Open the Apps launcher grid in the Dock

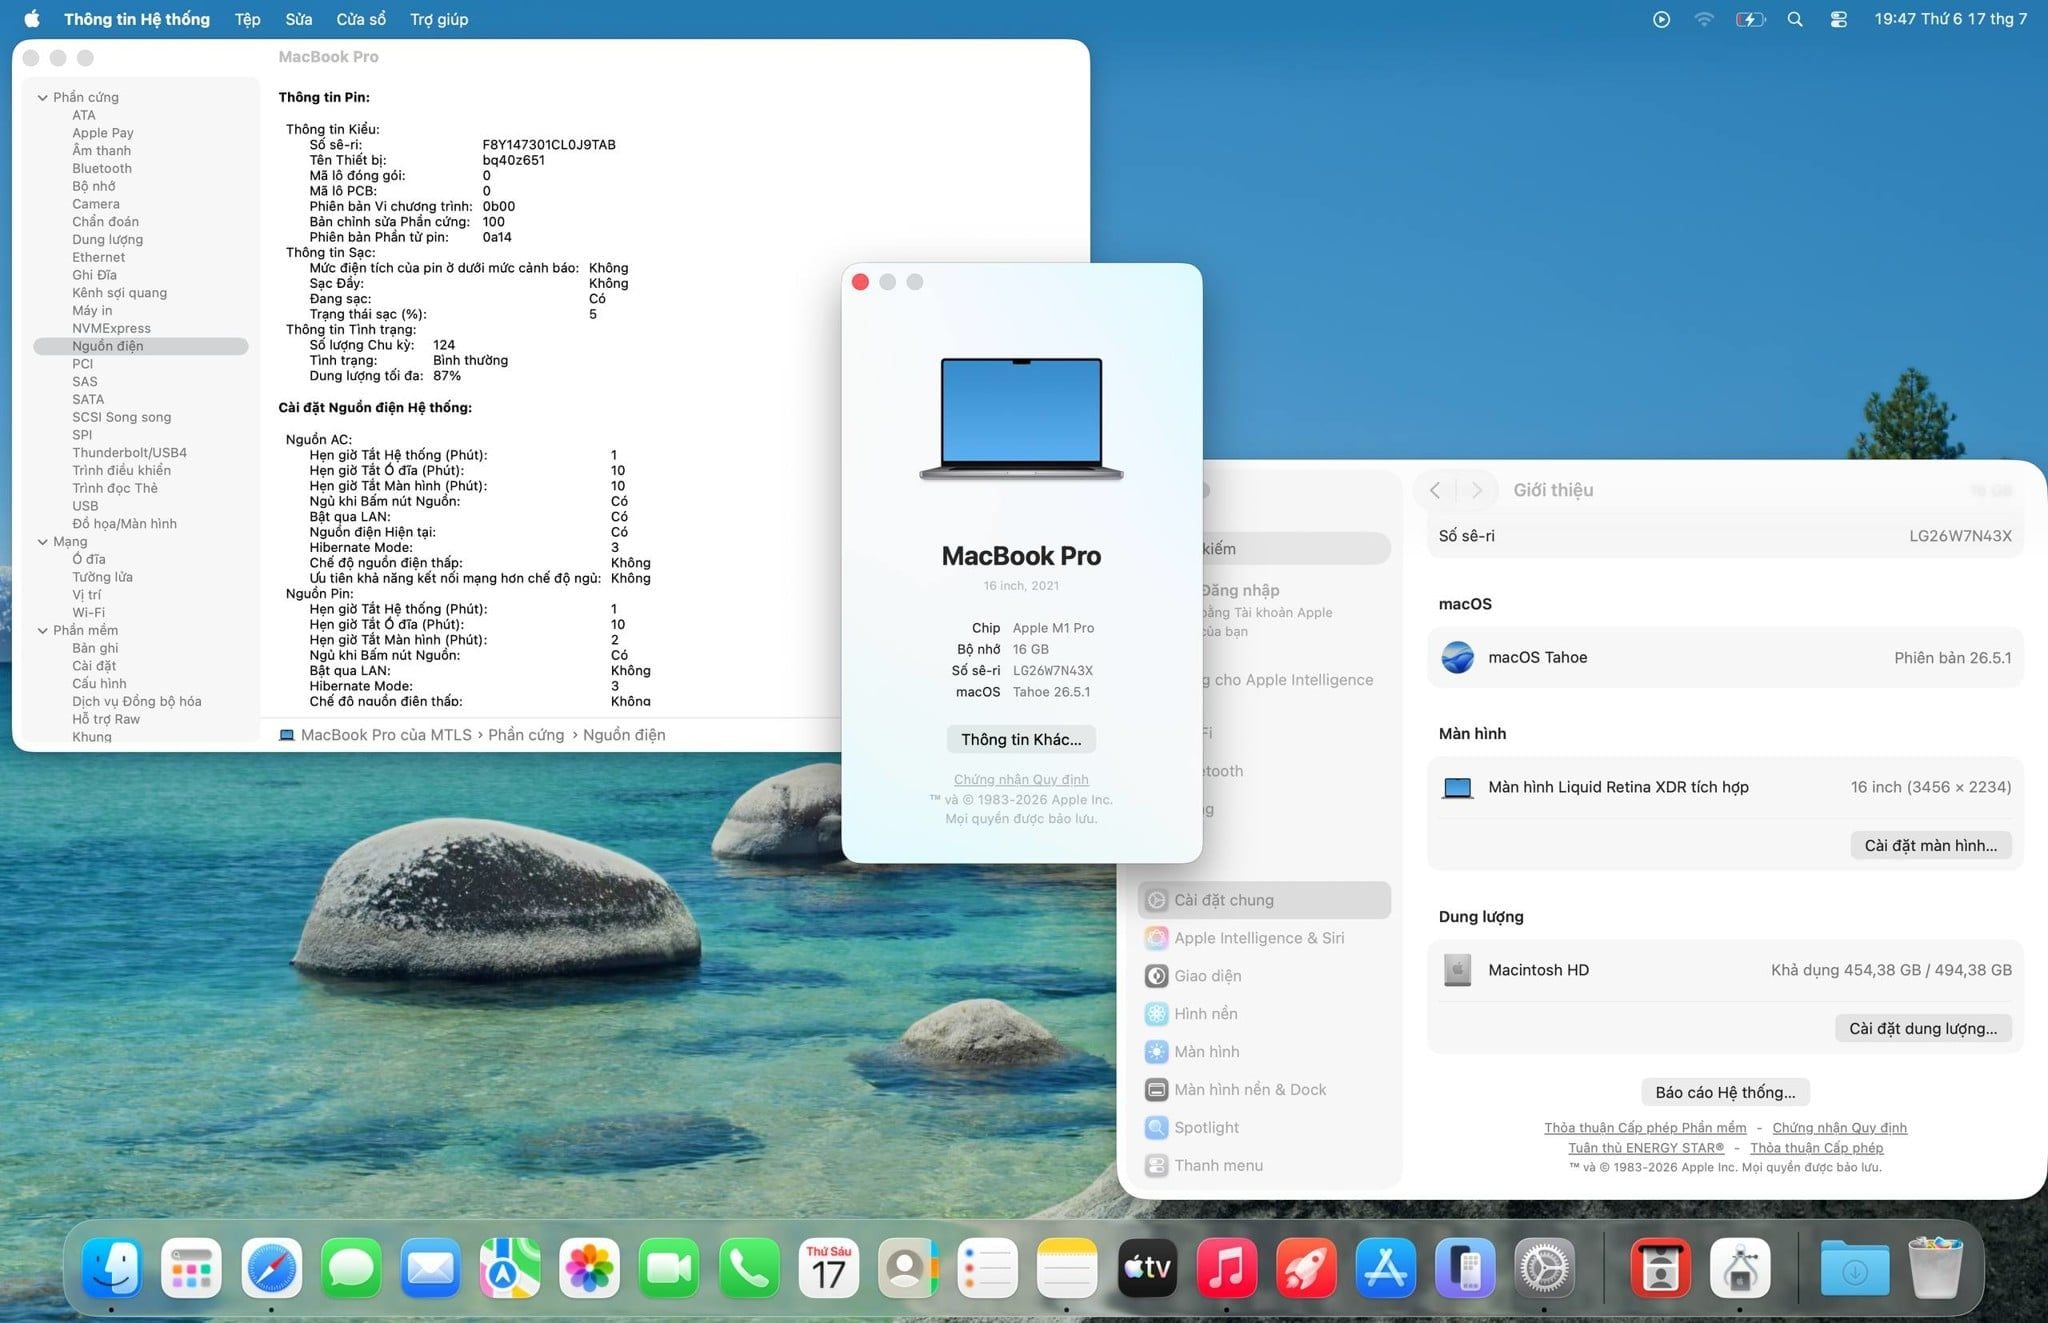[191, 1268]
